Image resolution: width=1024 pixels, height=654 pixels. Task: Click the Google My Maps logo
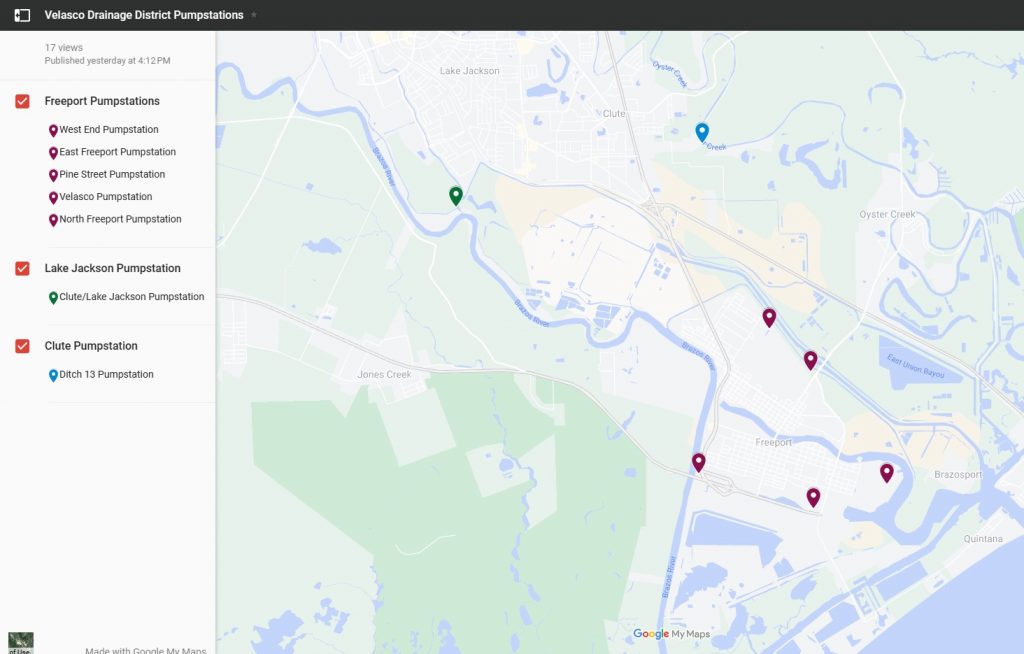click(671, 634)
